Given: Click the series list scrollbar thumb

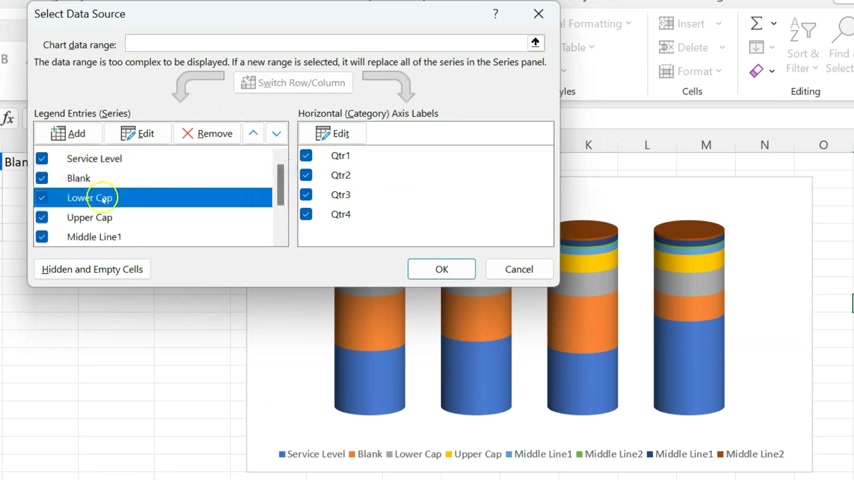Looking at the screenshot, I should [280, 185].
